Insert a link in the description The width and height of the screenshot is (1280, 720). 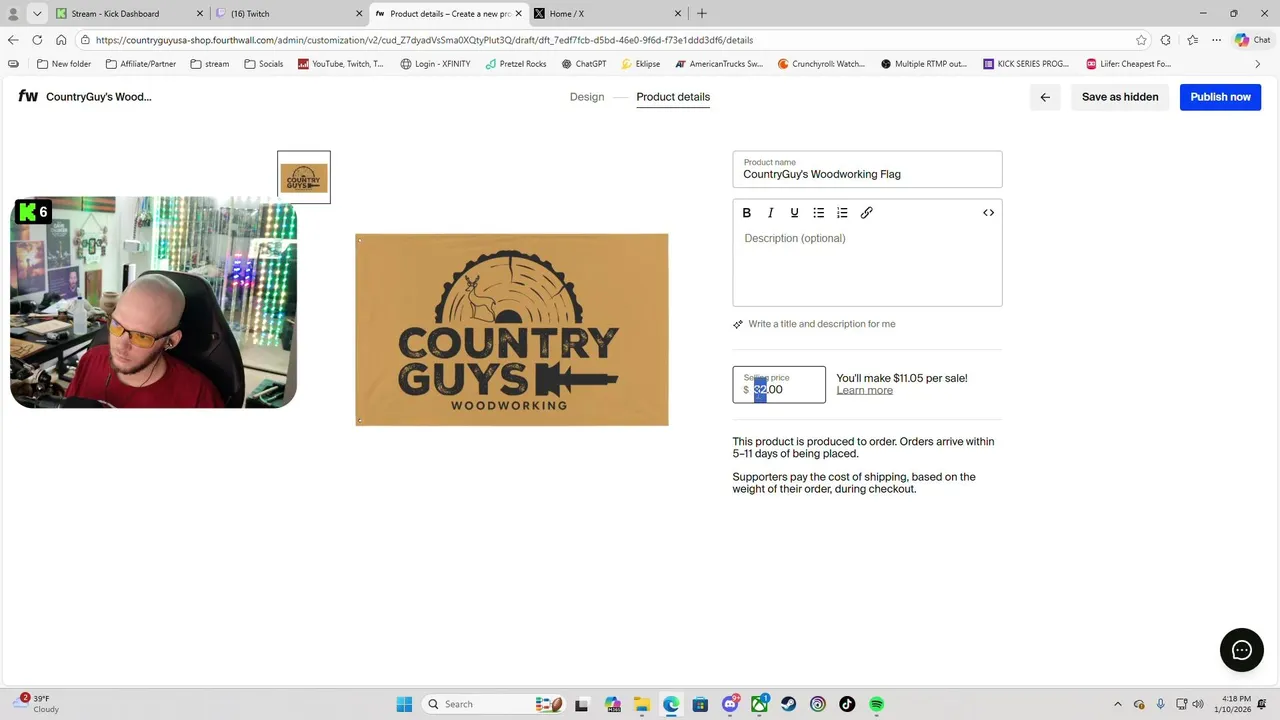(x=867, y=213)
